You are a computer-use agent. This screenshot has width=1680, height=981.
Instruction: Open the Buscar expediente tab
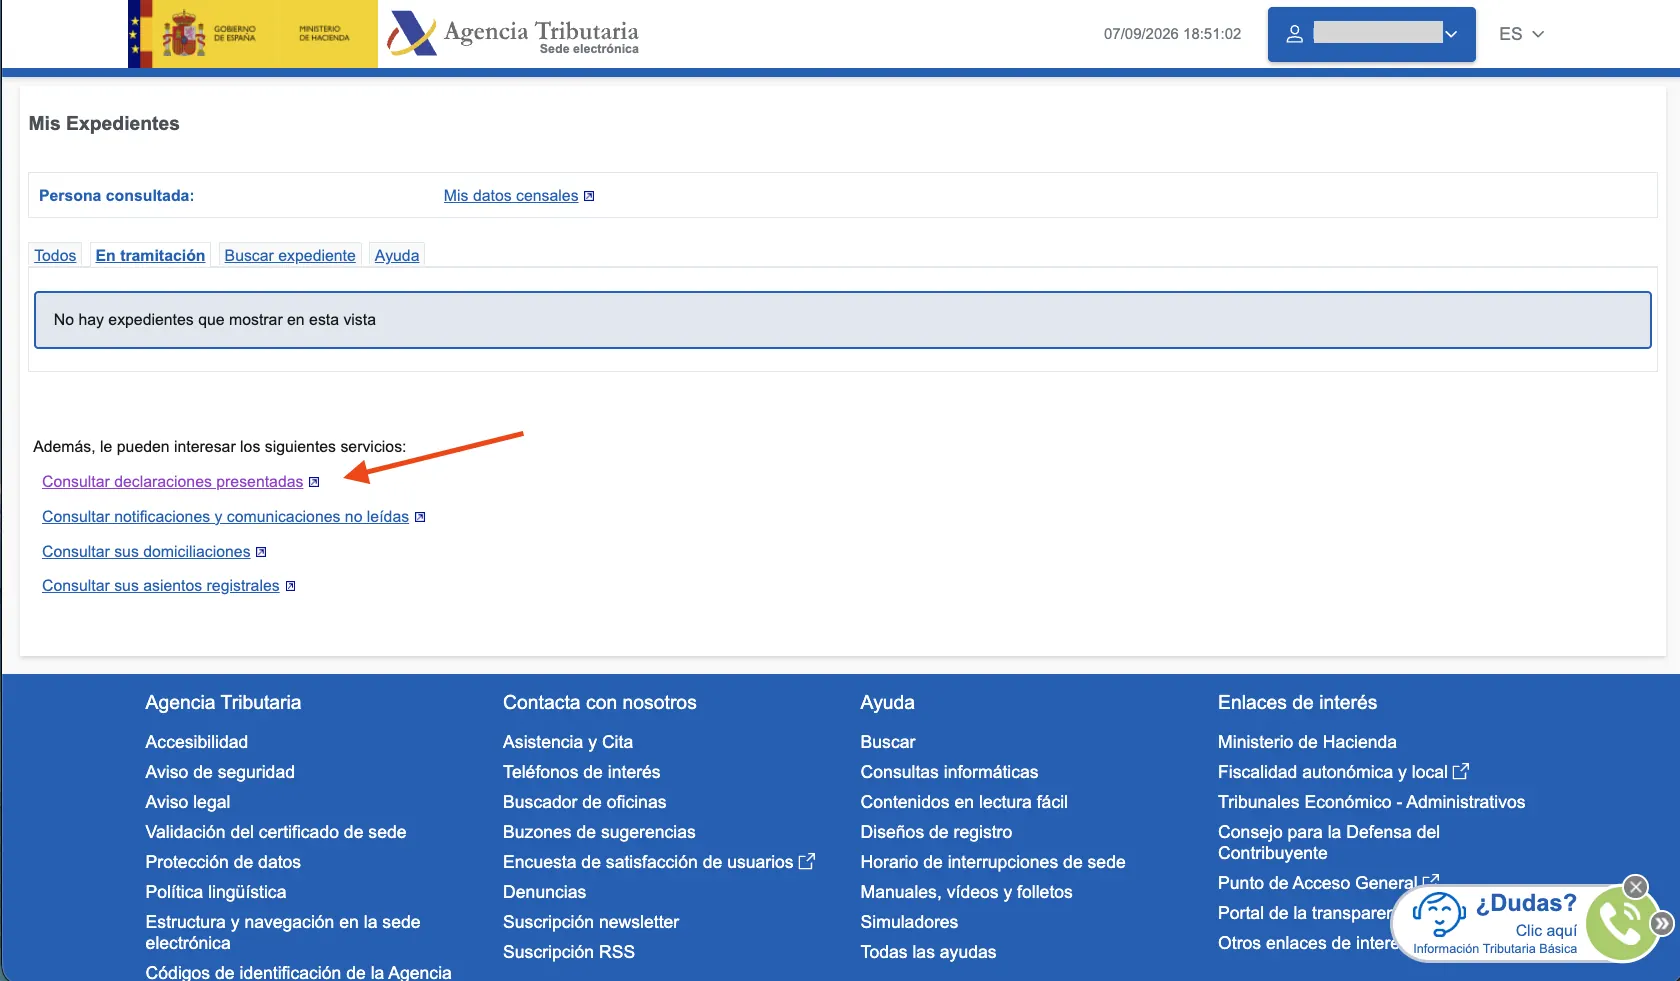290,255
